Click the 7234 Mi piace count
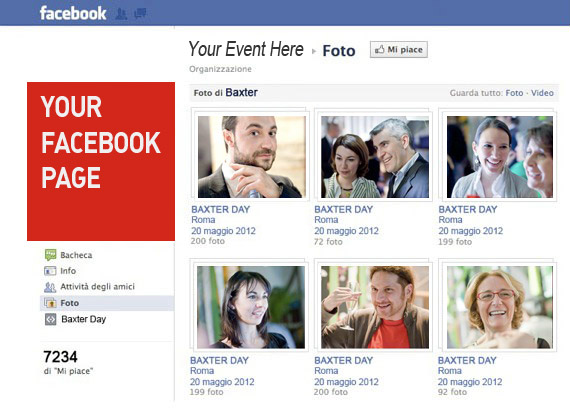Screen dimensions: 570x412 pyautogui.click(x=60, y=357)
